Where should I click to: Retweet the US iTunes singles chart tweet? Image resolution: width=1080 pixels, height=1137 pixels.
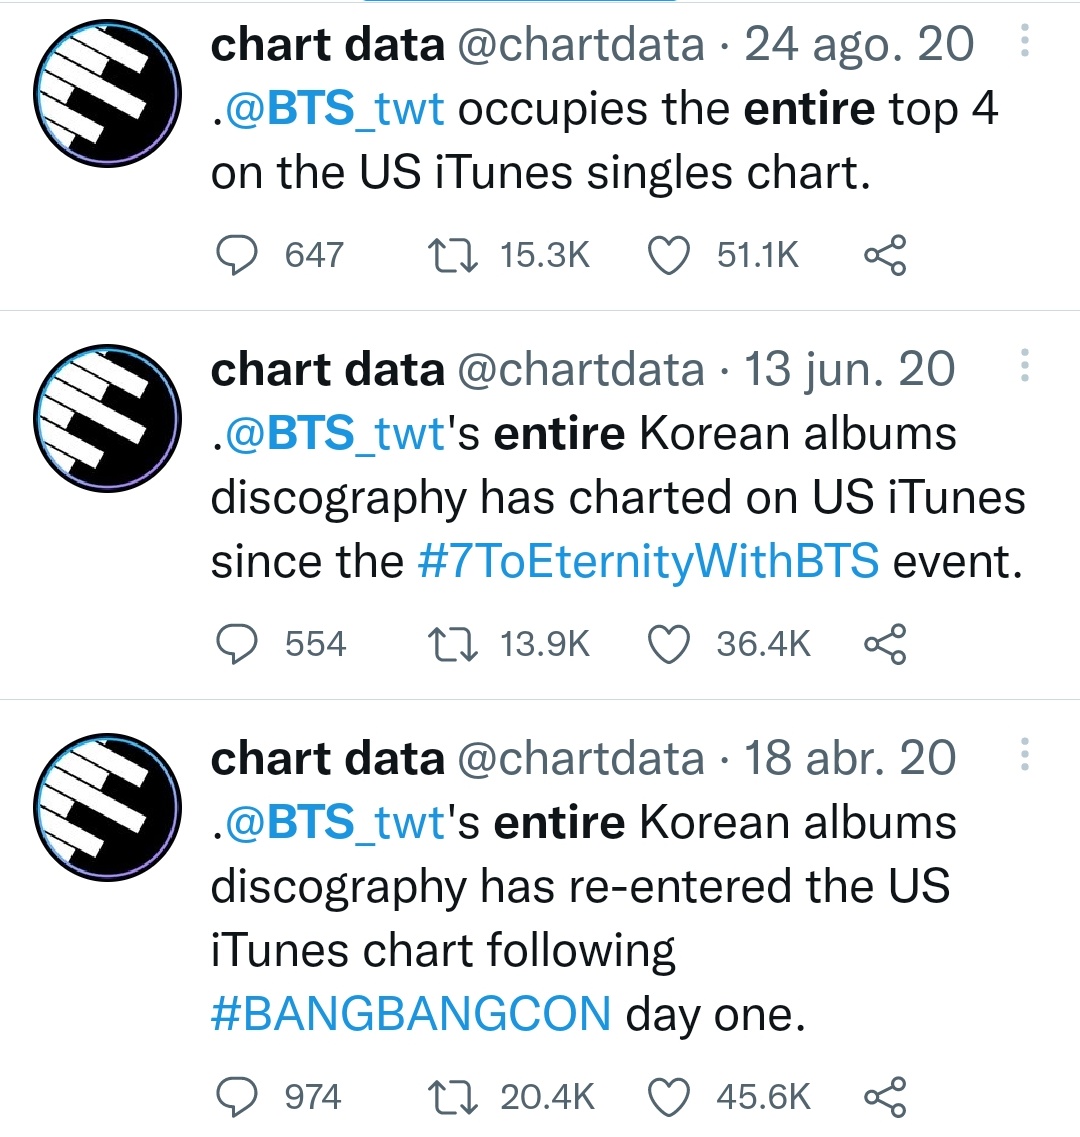click(x=453, y=256)
